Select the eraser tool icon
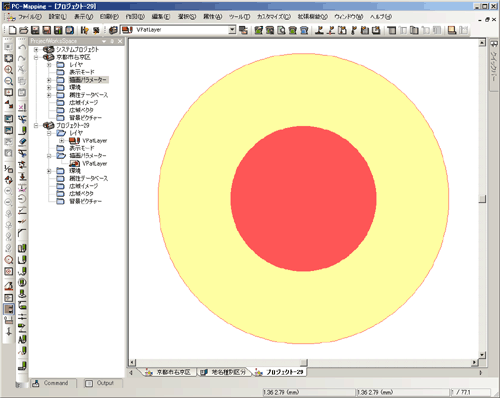 pos(22,141)
